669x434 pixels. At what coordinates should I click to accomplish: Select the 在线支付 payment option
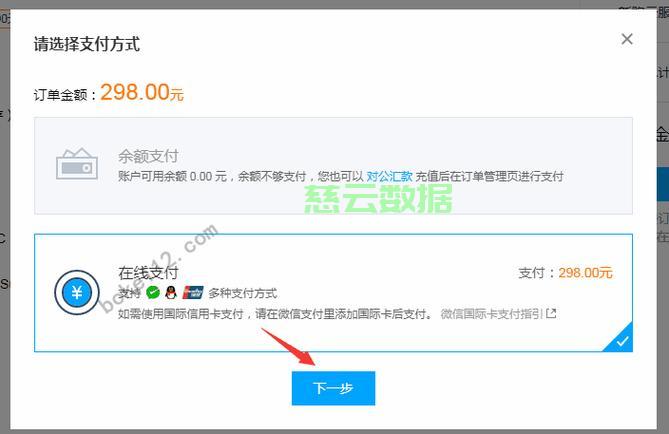[x=333, y=293]
